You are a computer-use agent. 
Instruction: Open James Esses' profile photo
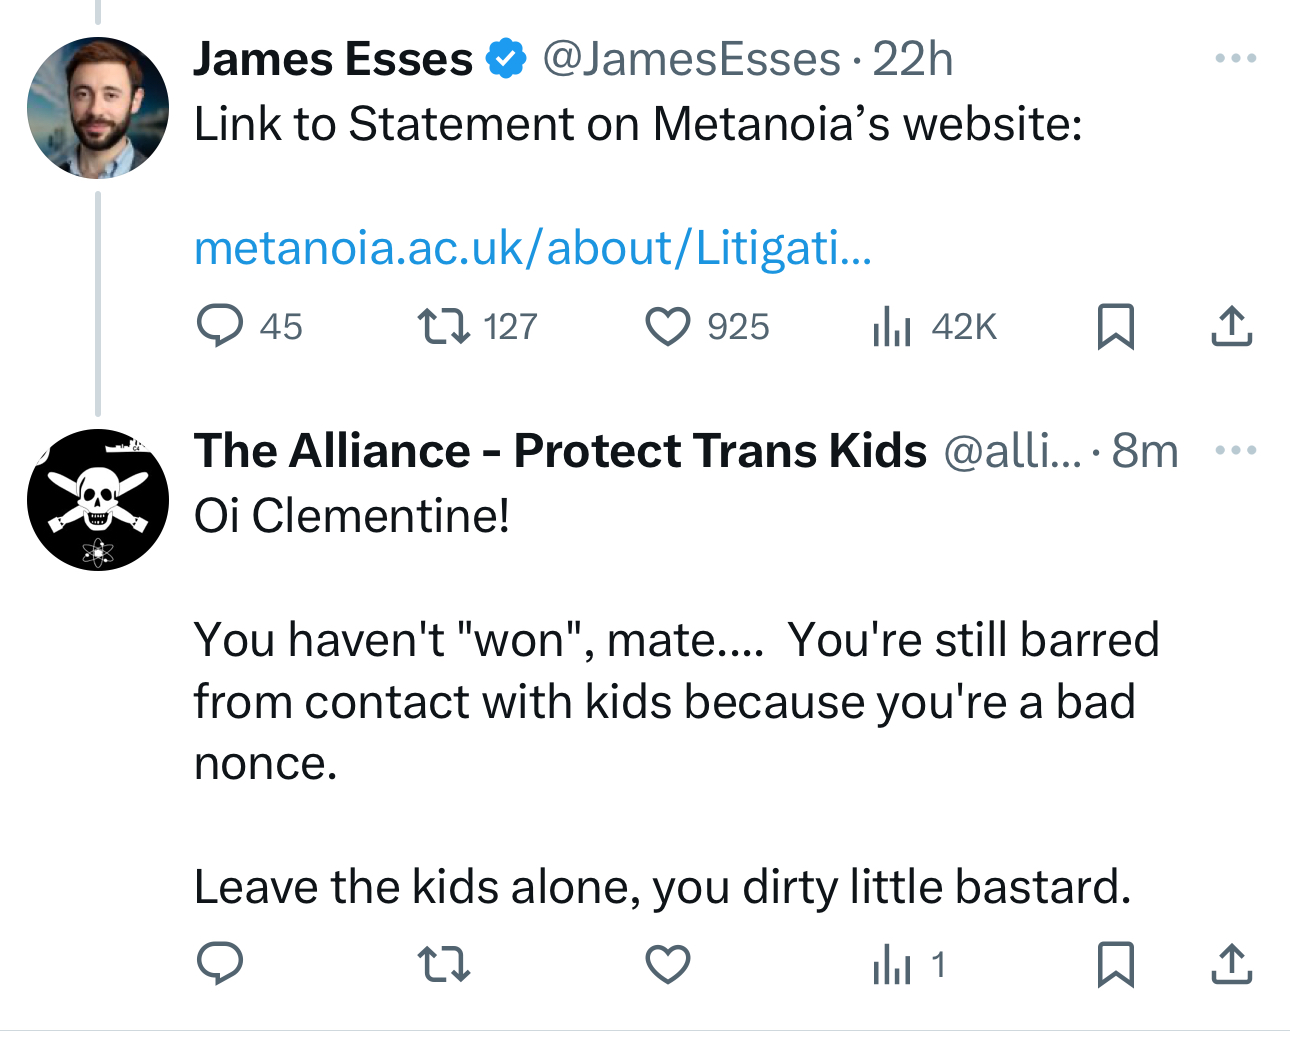98,108
